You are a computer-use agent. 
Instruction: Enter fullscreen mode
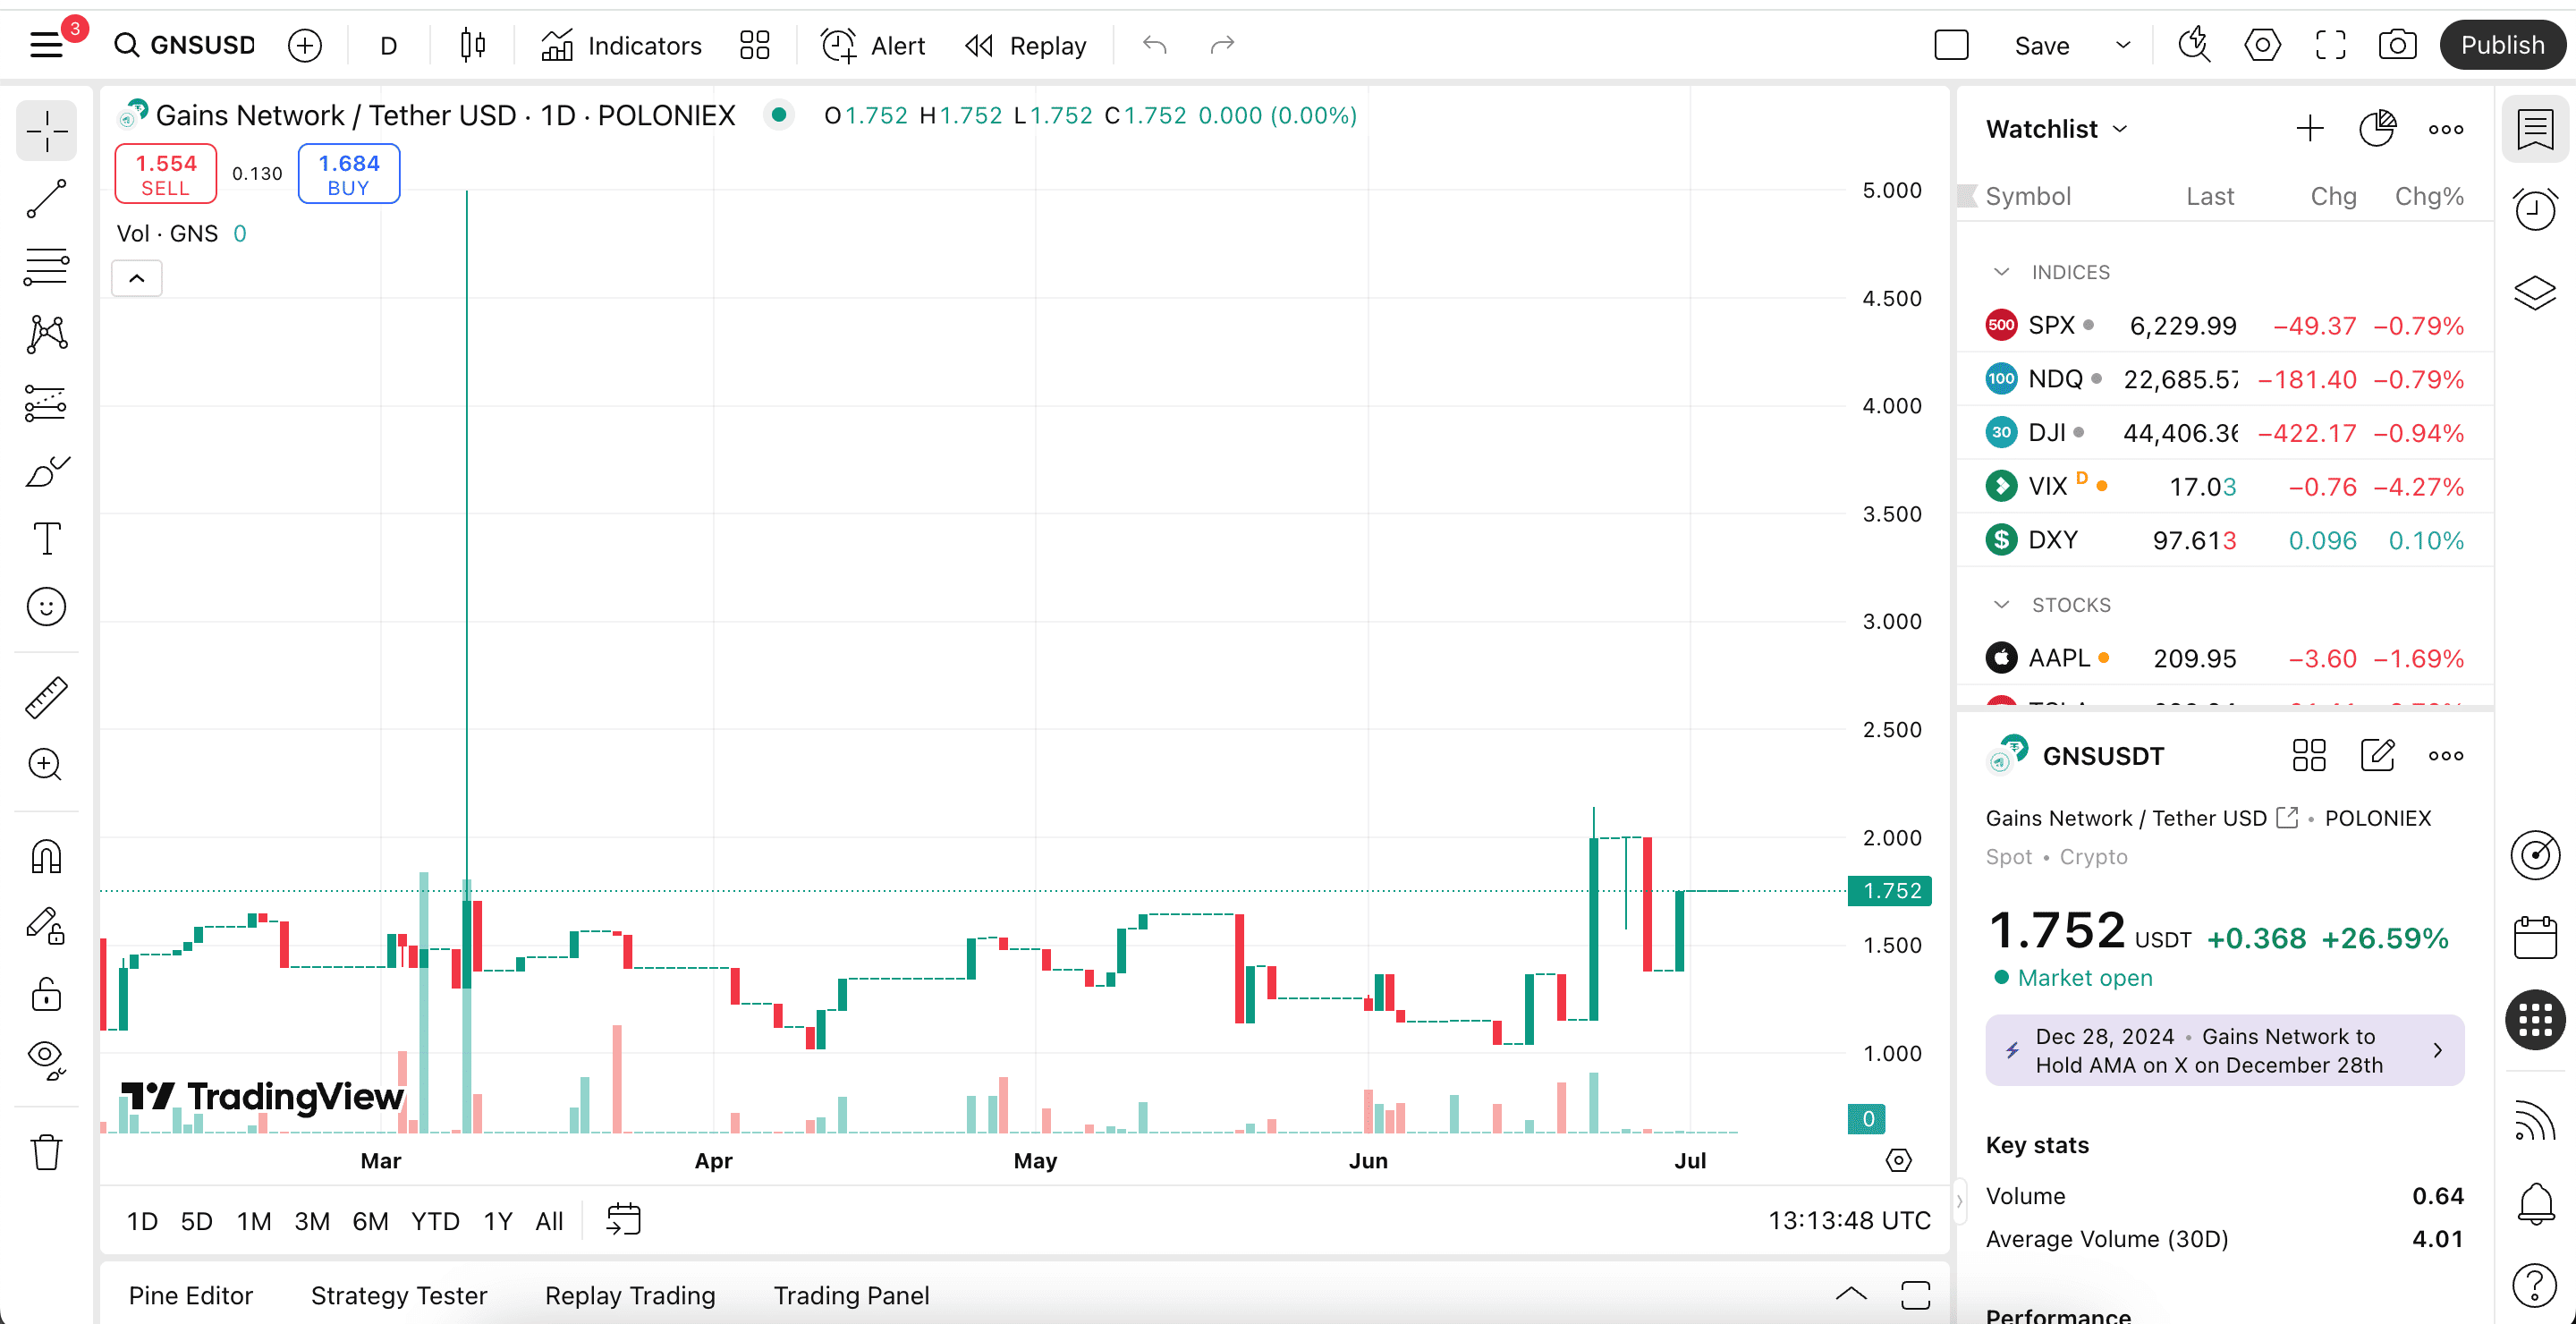click(x=2330, y=45)
